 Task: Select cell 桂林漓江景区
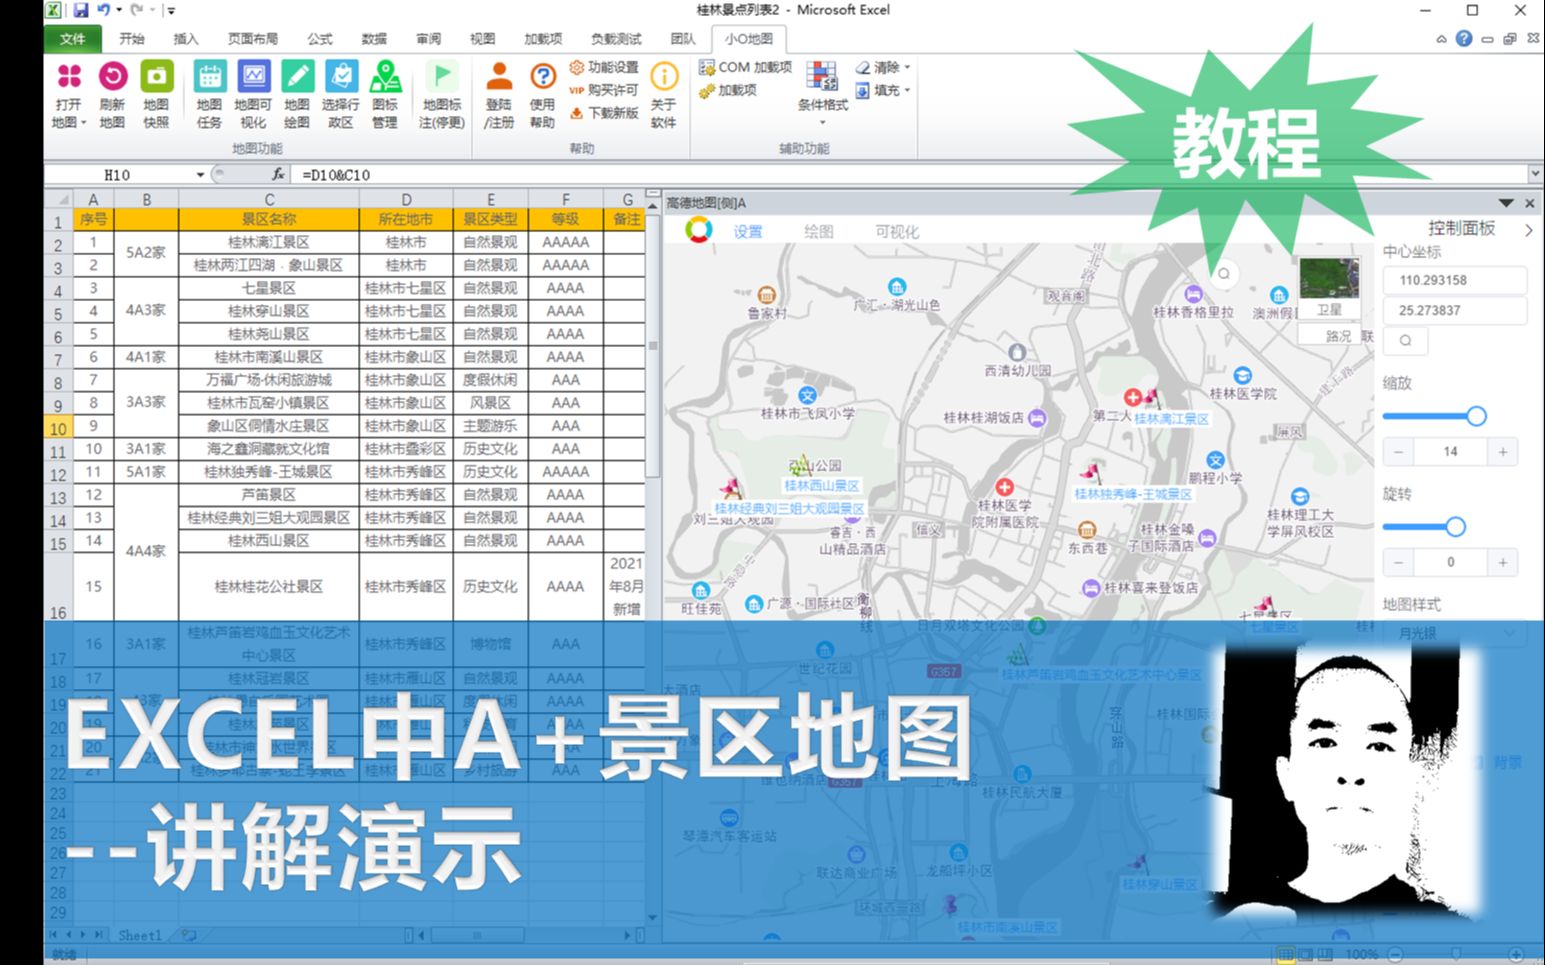(269, 242)
